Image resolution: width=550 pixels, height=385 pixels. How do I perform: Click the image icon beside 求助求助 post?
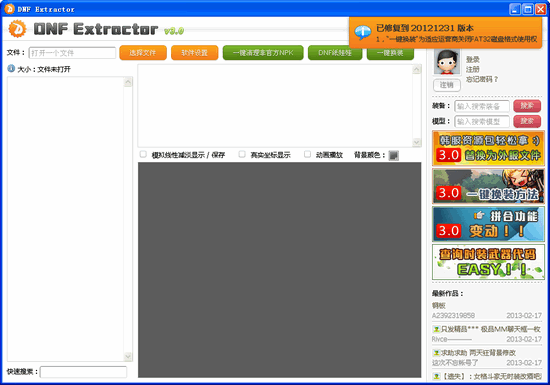[436, 353]
